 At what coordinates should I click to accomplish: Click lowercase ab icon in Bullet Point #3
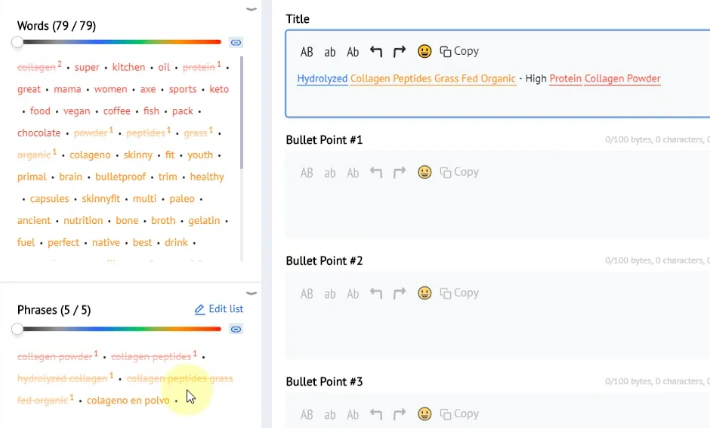click(330, 415)
